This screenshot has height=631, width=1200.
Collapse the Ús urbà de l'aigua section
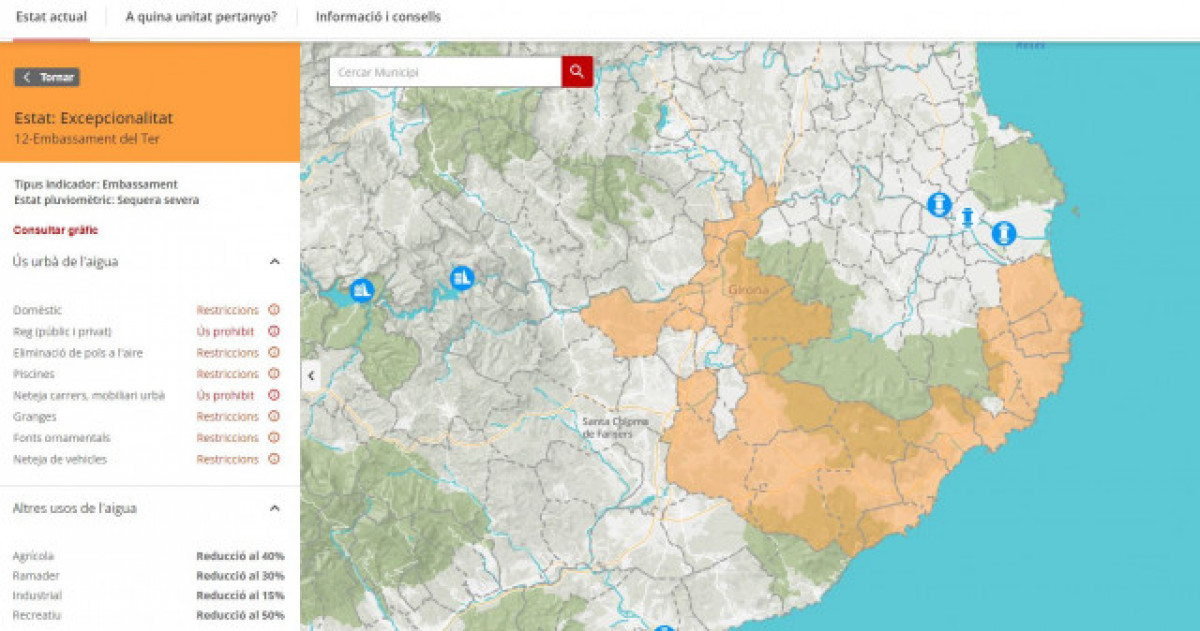pos(275,262)
